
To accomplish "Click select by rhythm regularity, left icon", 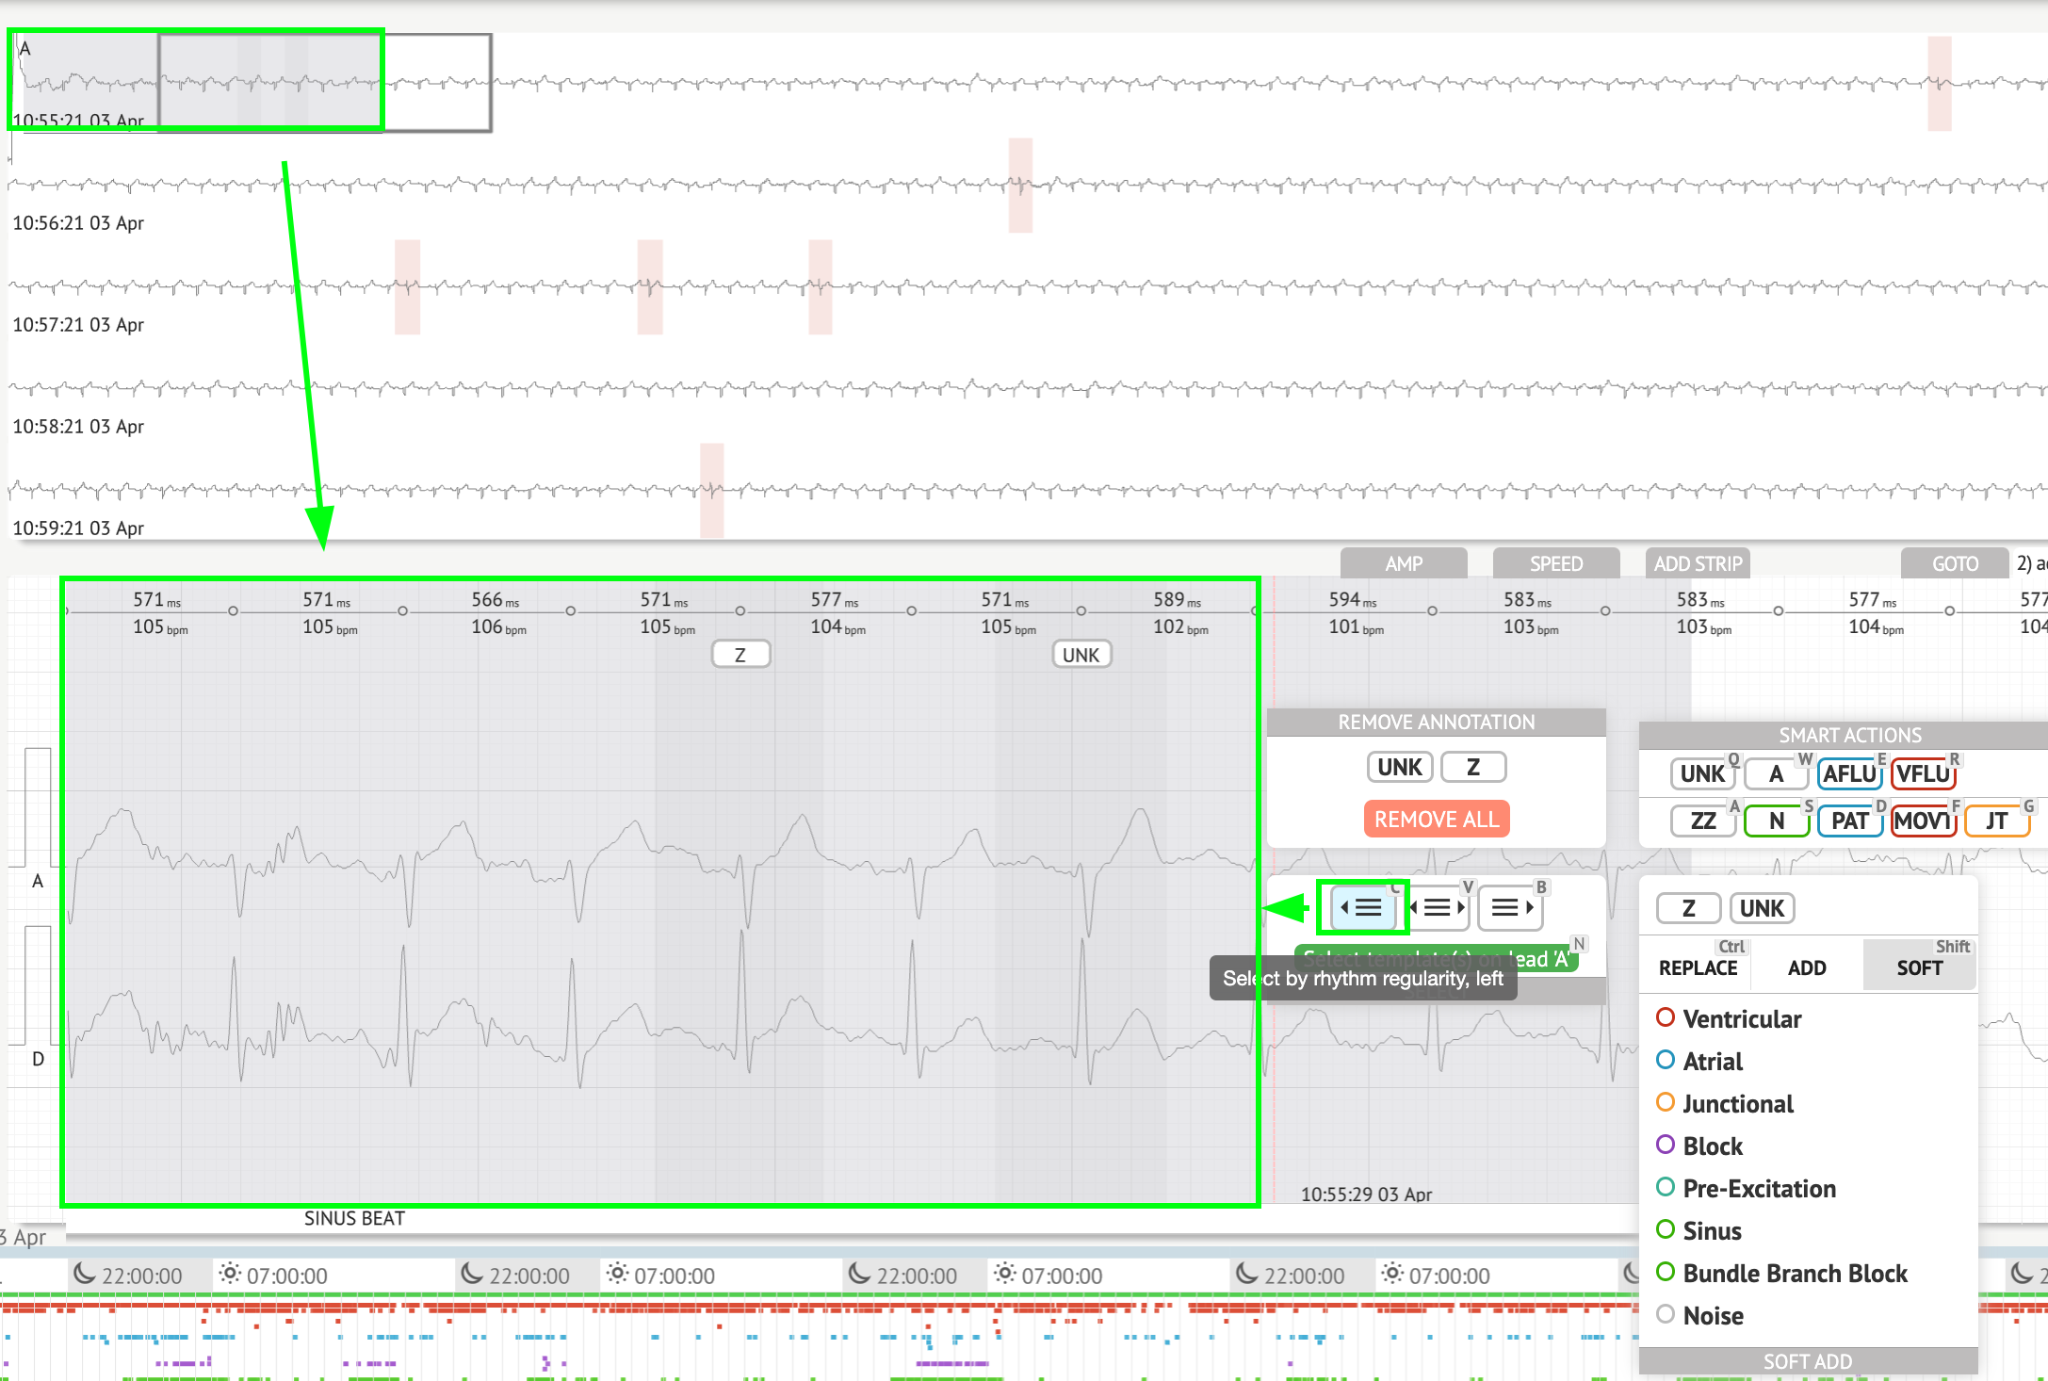I will (1362, 907).
